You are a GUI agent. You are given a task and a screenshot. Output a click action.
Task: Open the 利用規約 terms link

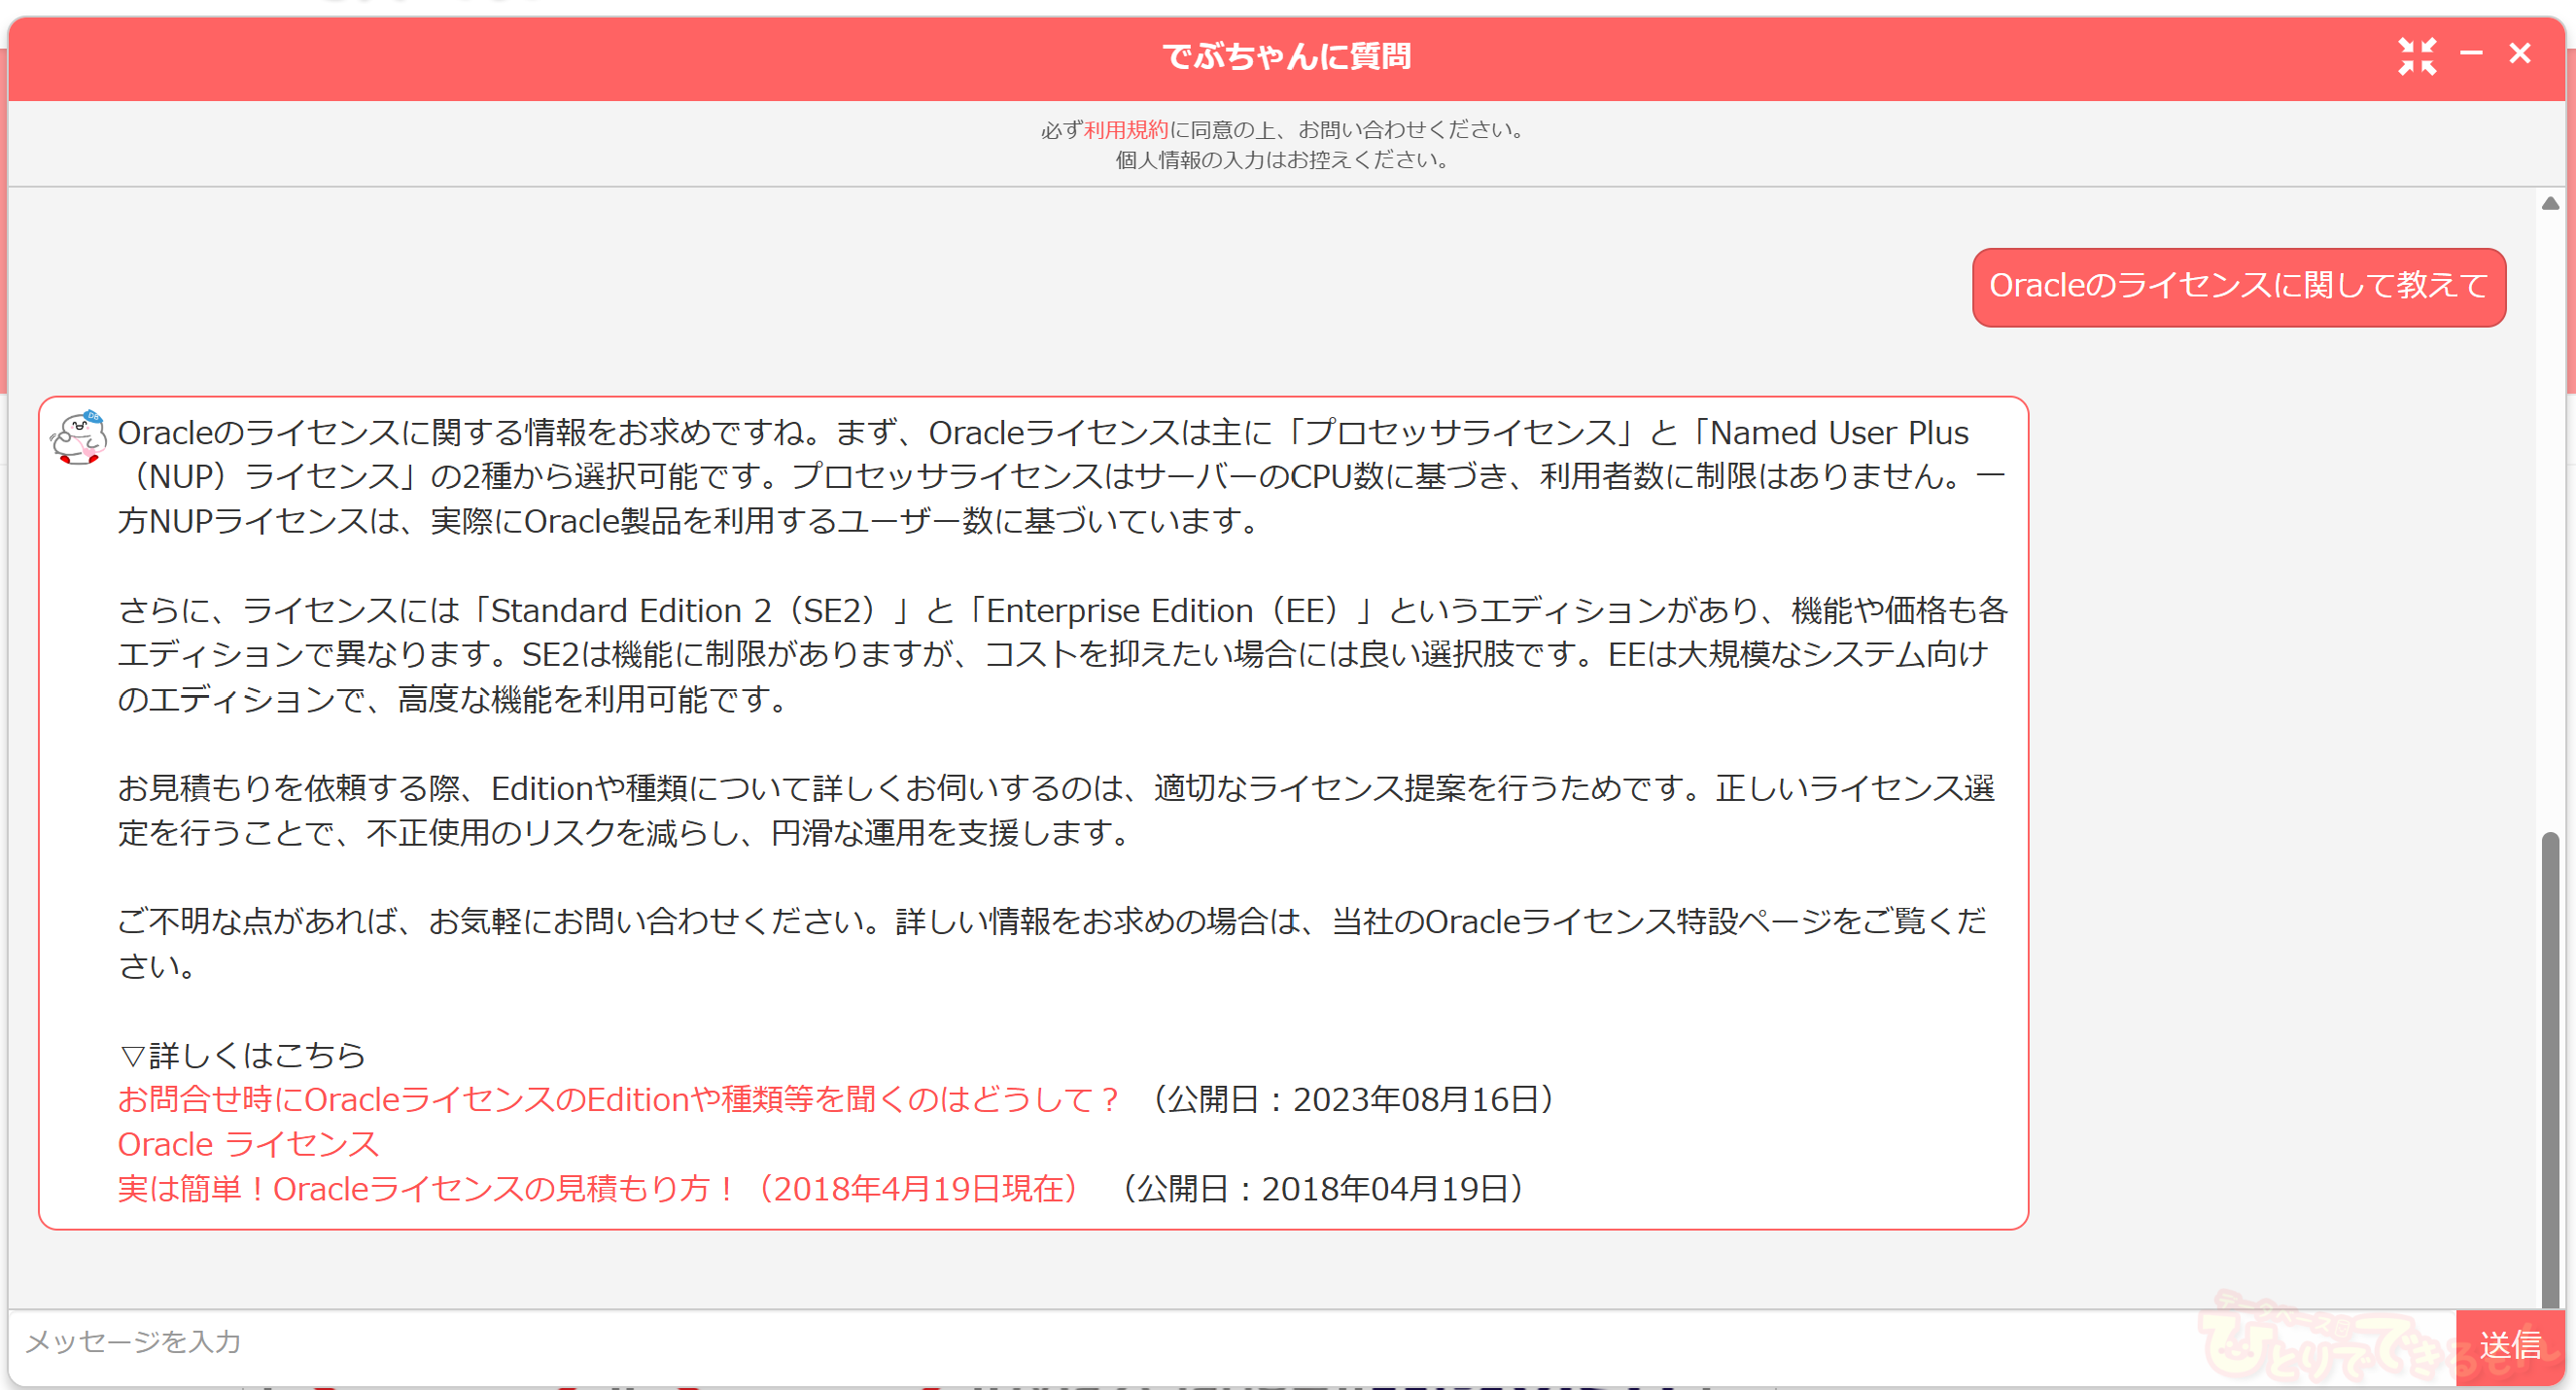(x=1125, y=130)
